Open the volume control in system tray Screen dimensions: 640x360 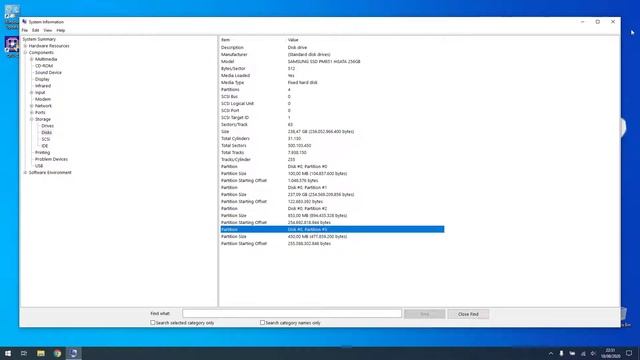593,353
